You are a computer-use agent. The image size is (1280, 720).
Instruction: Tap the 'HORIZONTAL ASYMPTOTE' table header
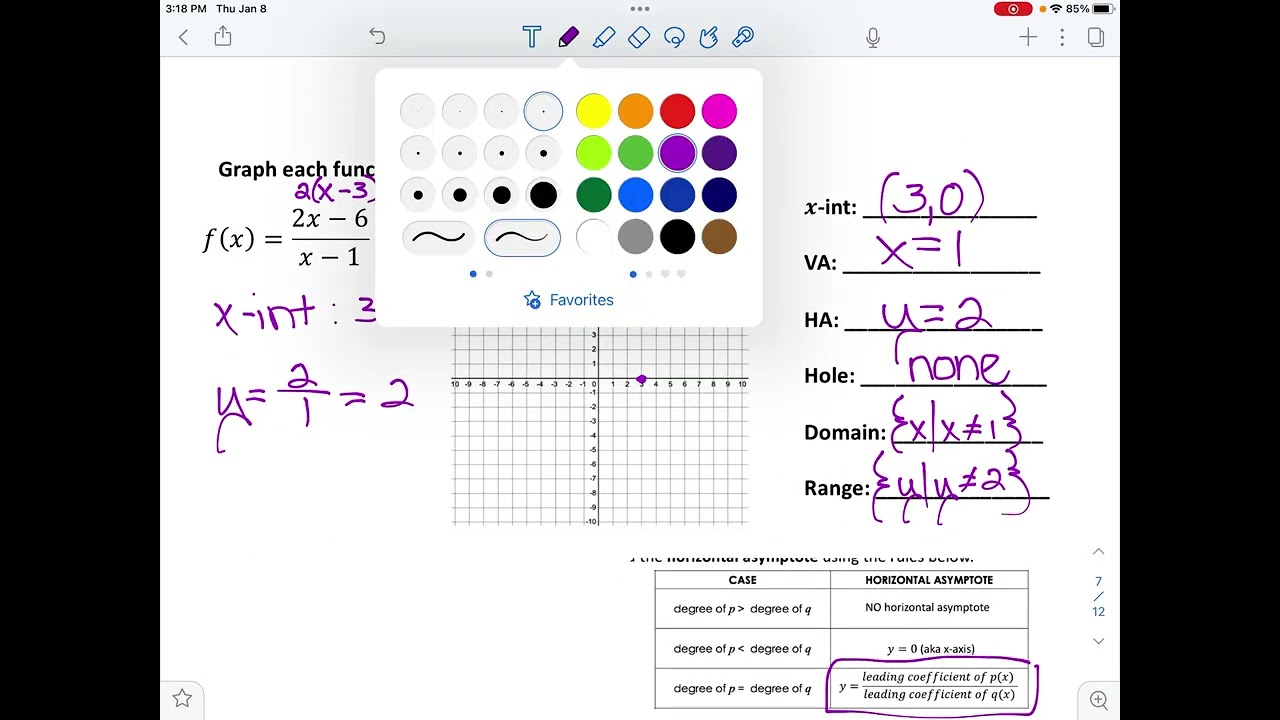[x=929, y=580]
